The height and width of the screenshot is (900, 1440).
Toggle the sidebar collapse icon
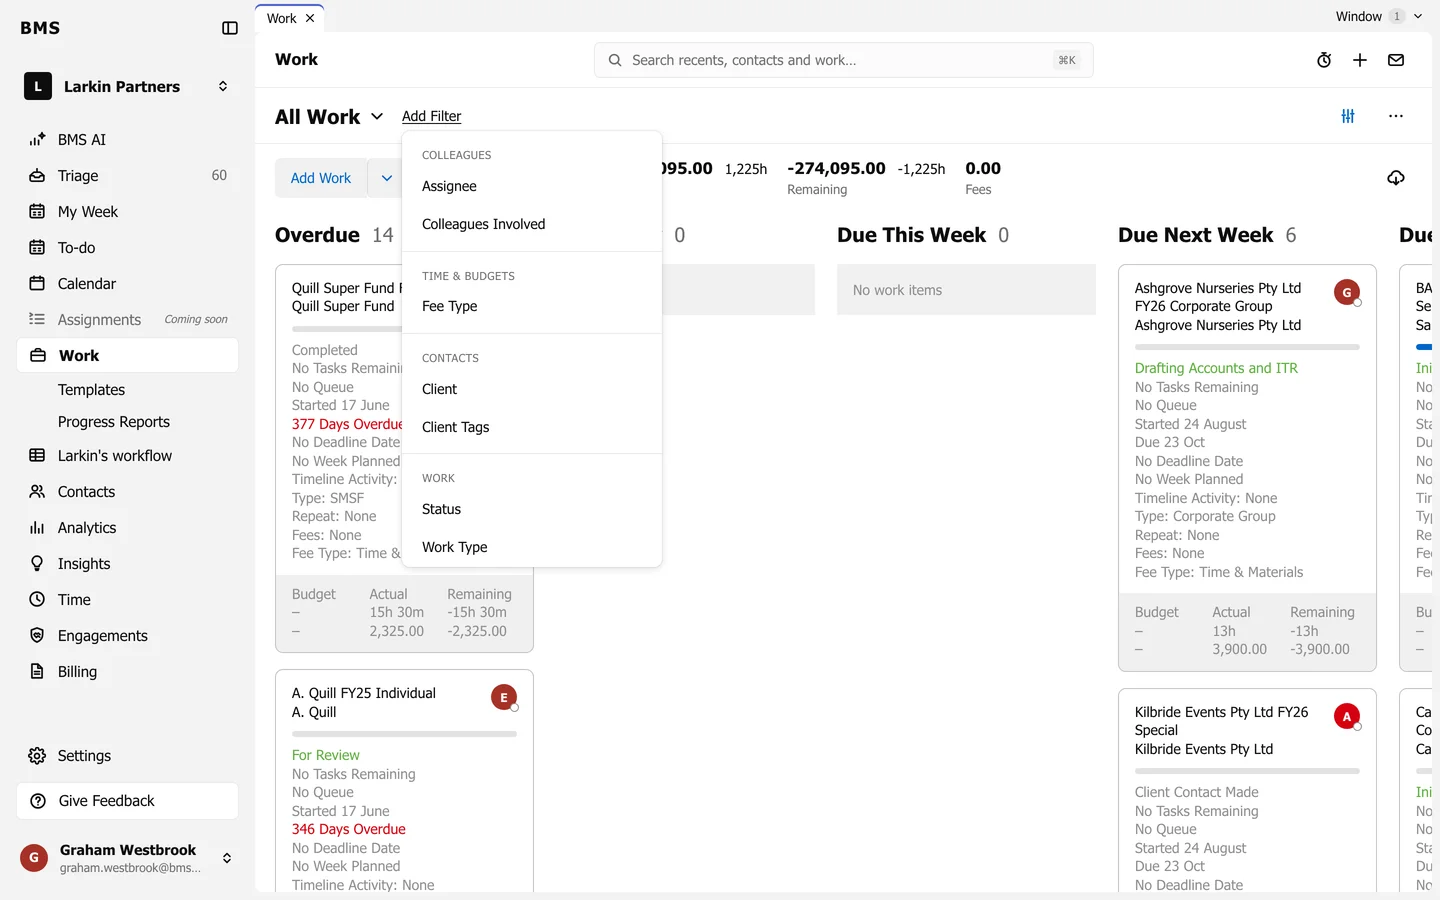pyautogui.click(x=230, y=28)
